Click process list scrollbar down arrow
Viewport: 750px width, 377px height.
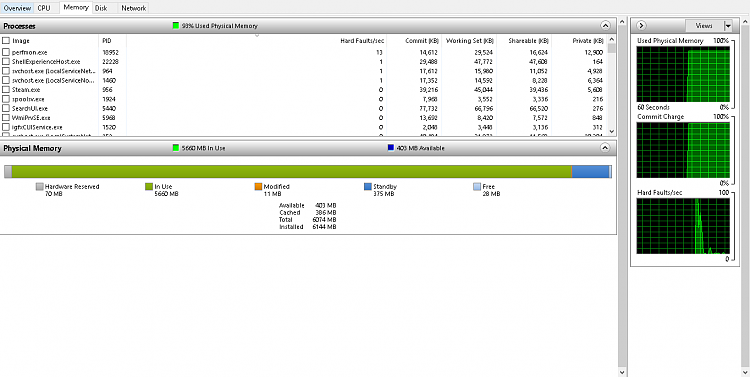611,131
